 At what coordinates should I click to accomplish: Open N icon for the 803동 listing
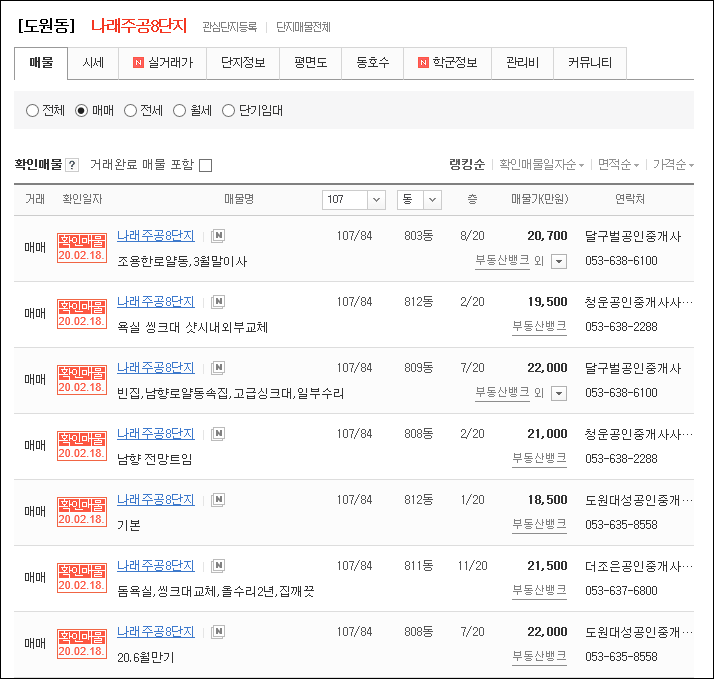[218, 235]
